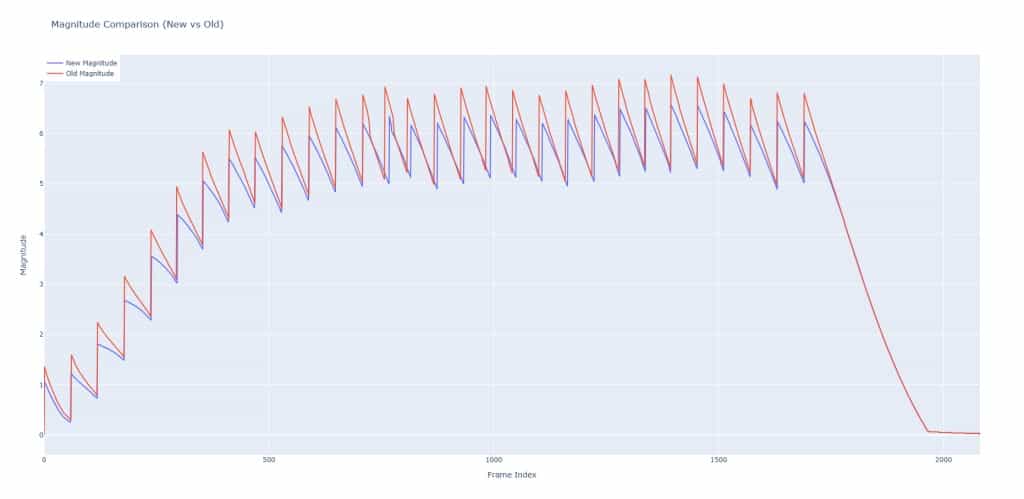Click the 2000 tick label on x-axis

(x=943, y=459)
